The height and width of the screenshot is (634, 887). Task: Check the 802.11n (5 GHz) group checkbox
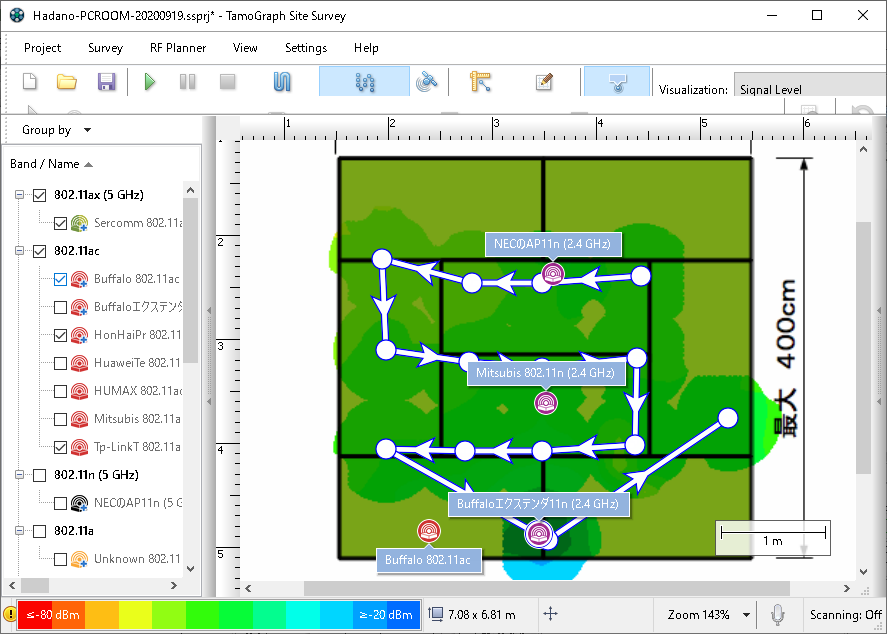[x=39, y=475]
